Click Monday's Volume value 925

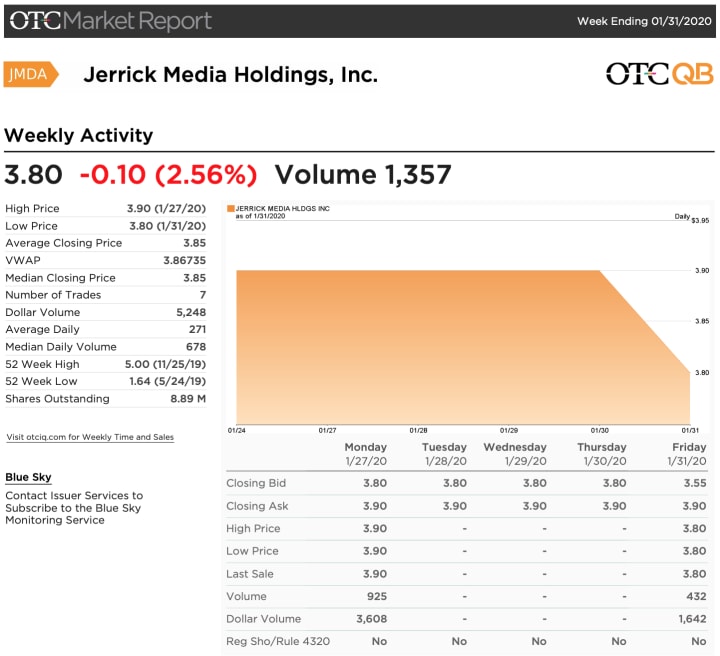377,596
